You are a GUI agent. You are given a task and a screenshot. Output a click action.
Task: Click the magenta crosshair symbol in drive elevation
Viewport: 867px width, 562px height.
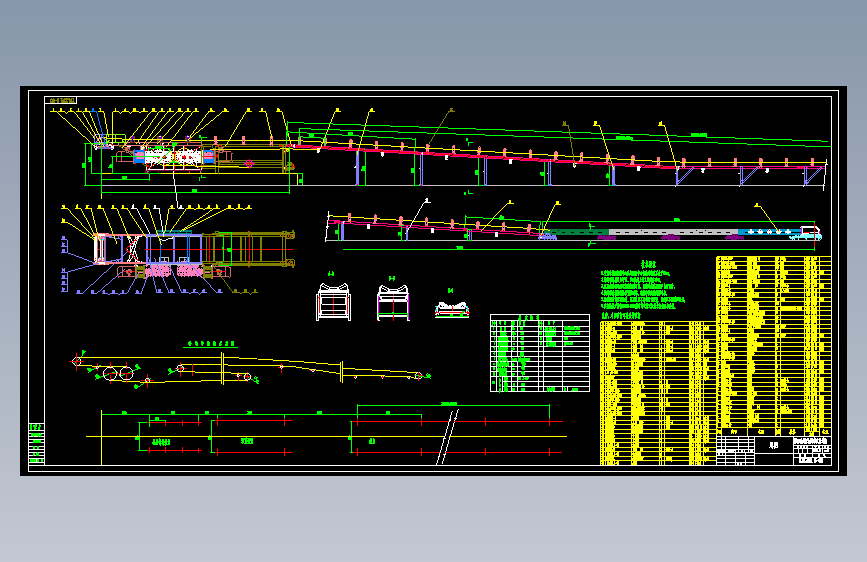pos(249,163)
